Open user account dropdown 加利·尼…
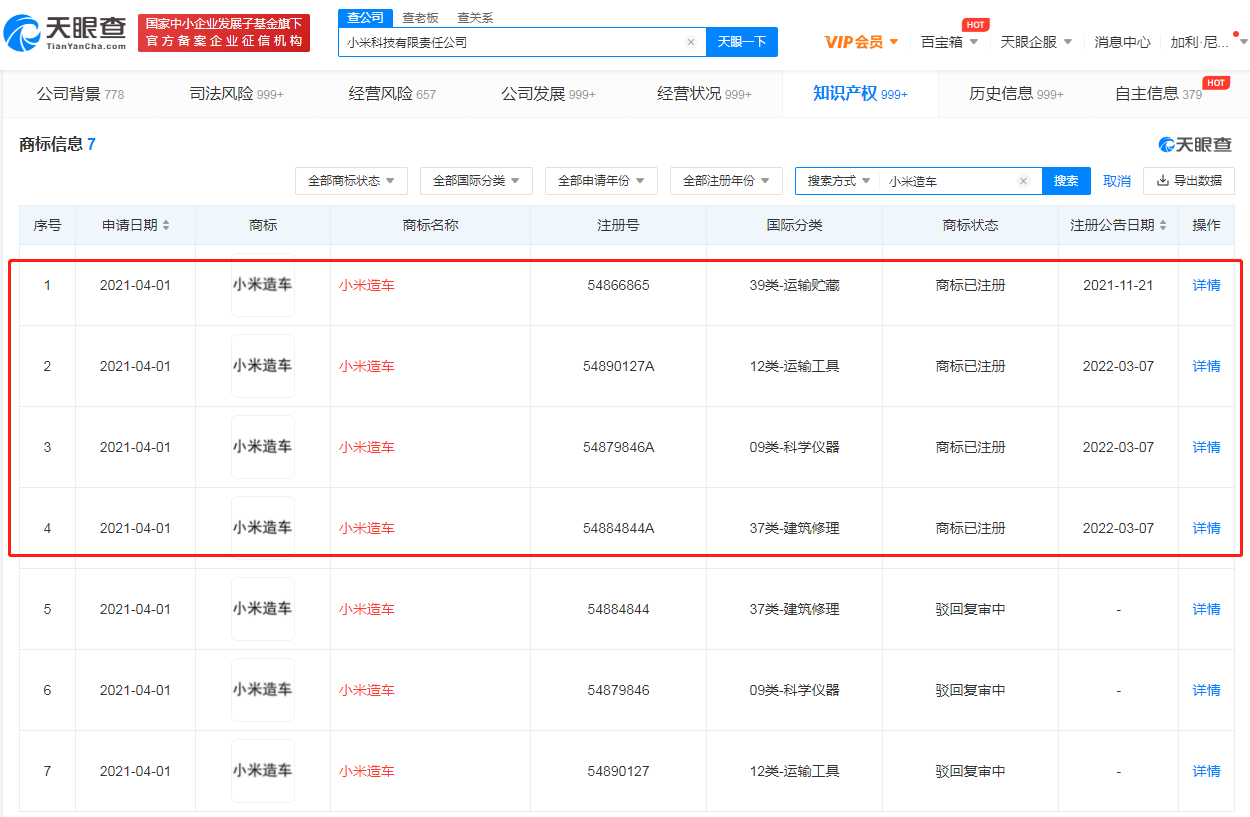The image size is (1250, 817). click(x=1209, y=42)
